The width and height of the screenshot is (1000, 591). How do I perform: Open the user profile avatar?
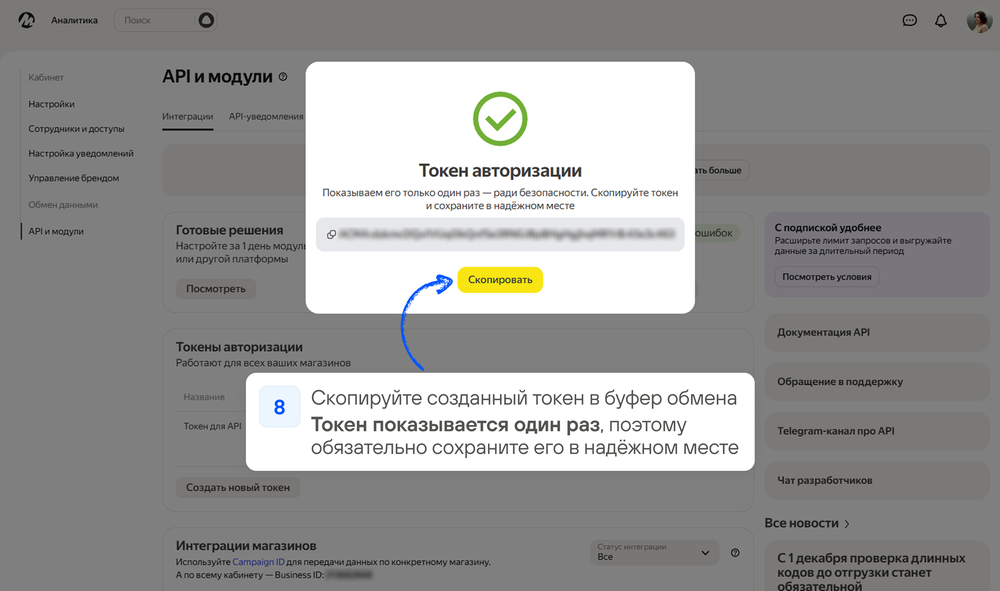tap(979, 20)
